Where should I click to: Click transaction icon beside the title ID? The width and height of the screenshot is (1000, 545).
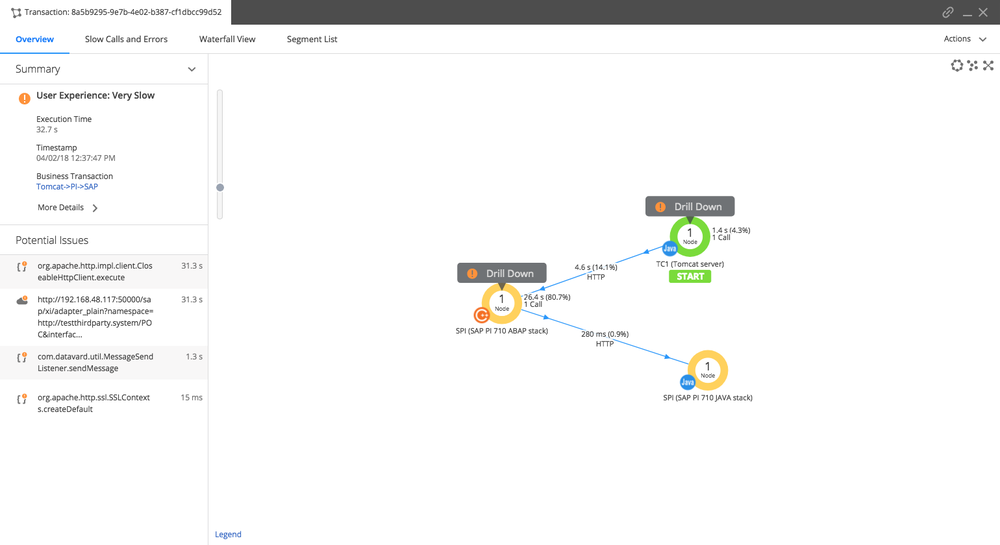(x=16, y=12)
